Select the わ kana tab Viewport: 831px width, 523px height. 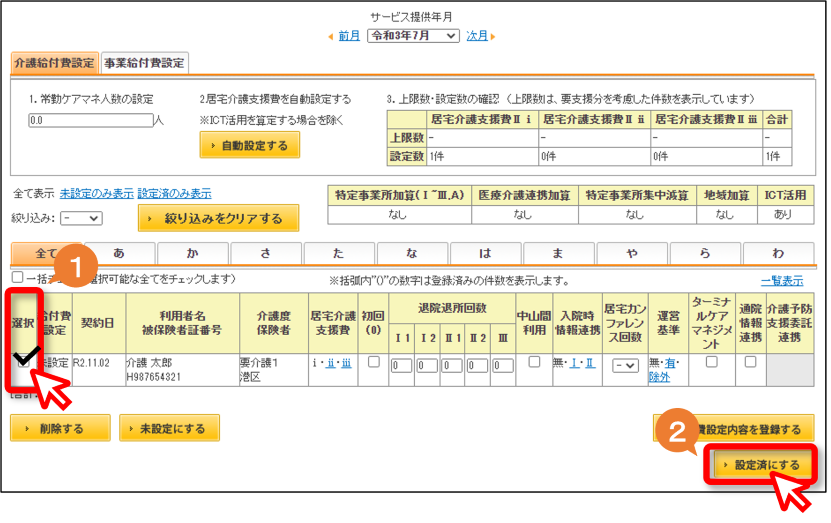(778, 253)
